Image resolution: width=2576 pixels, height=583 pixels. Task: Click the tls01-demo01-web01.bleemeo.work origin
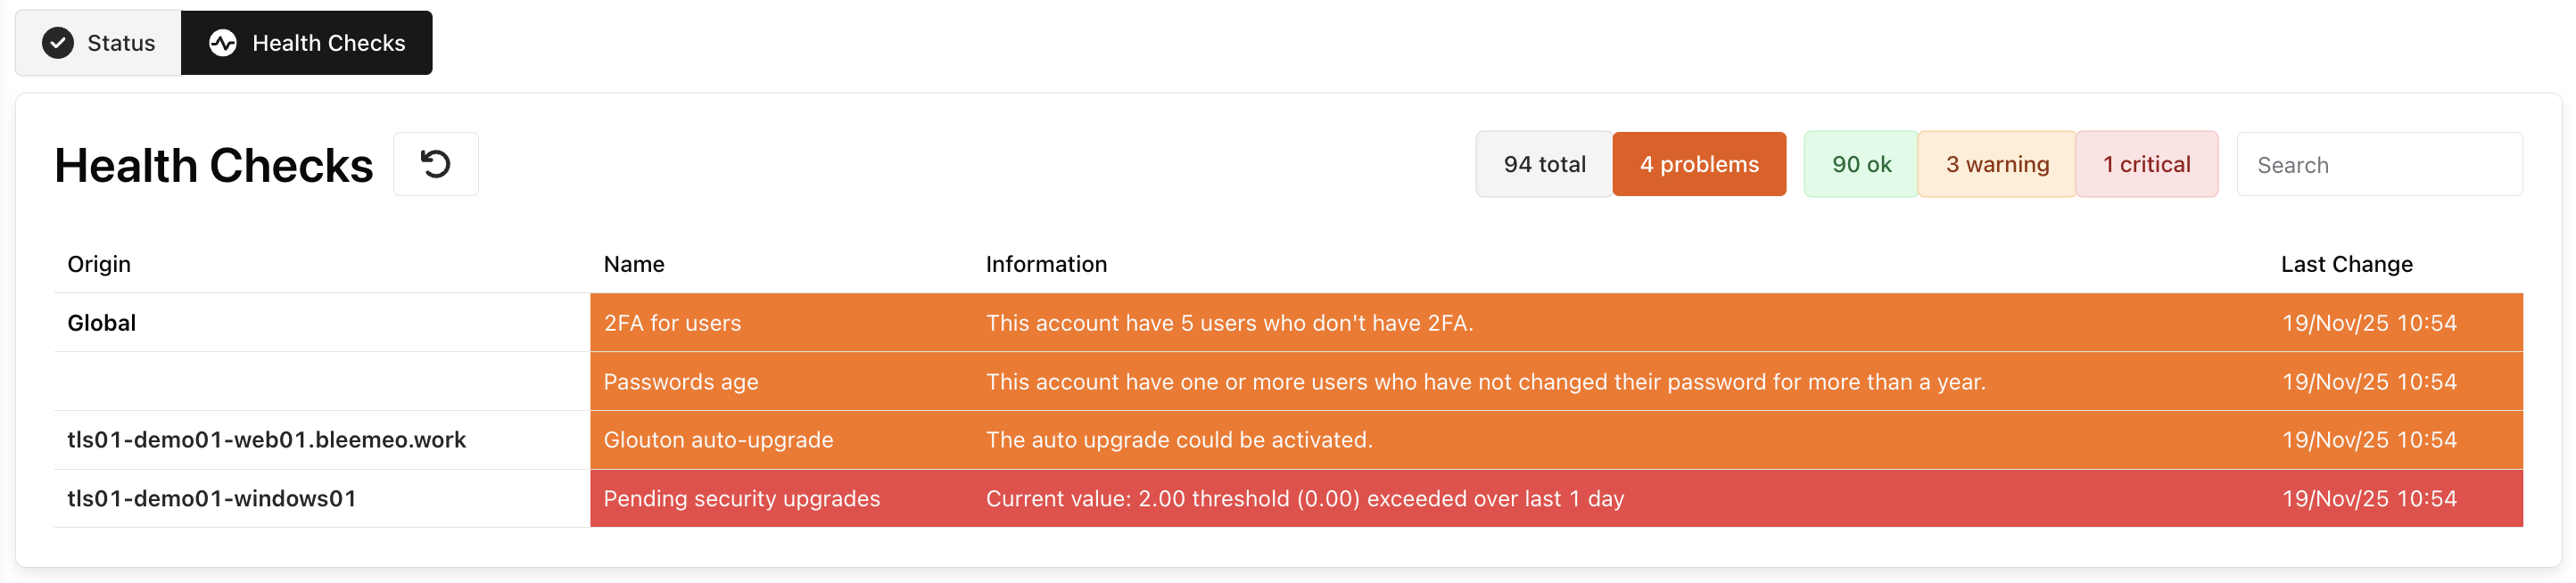[x=266, y=439]
